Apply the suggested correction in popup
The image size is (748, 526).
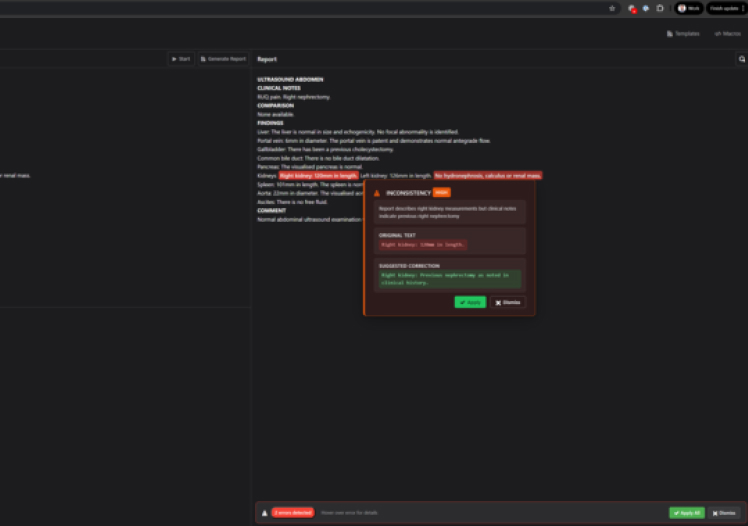(x=470, y=302)
